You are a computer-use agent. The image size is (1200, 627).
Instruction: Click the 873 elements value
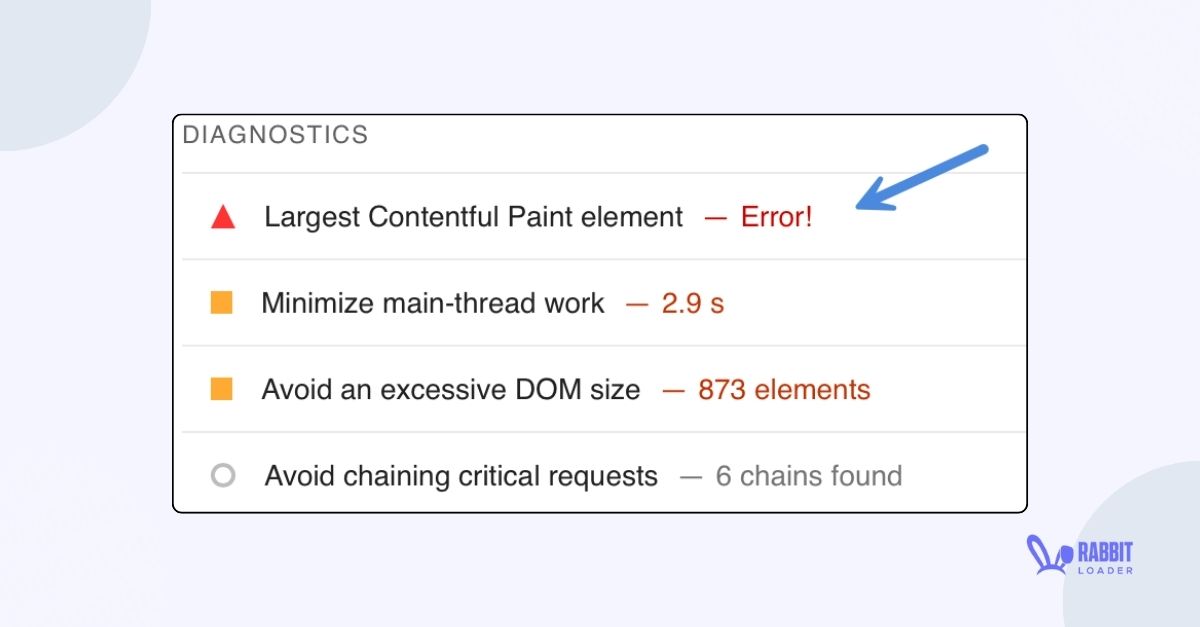tap(784, 389)
